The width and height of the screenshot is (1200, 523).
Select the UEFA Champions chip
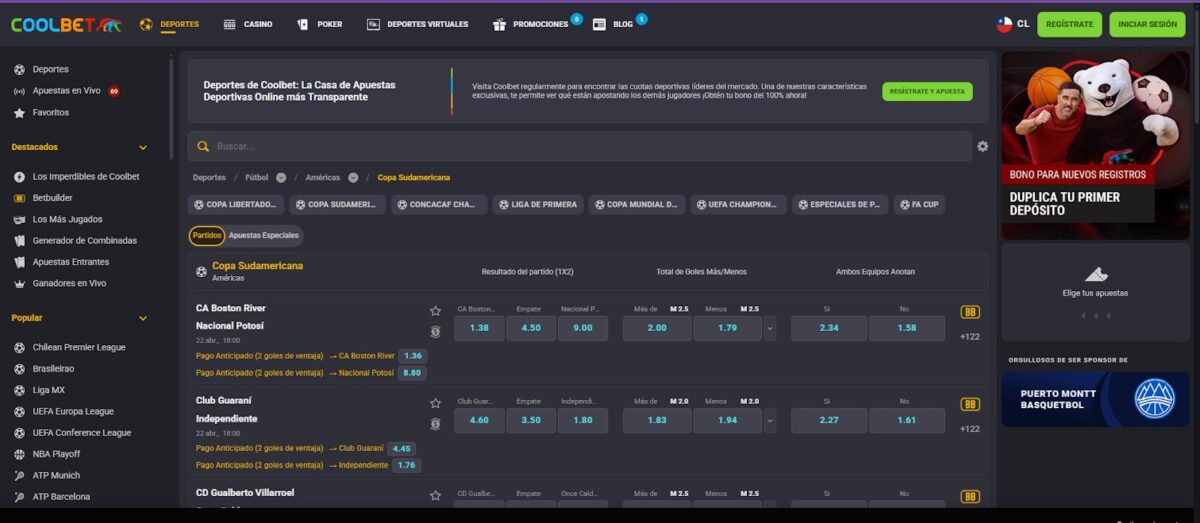pos(738,205)
